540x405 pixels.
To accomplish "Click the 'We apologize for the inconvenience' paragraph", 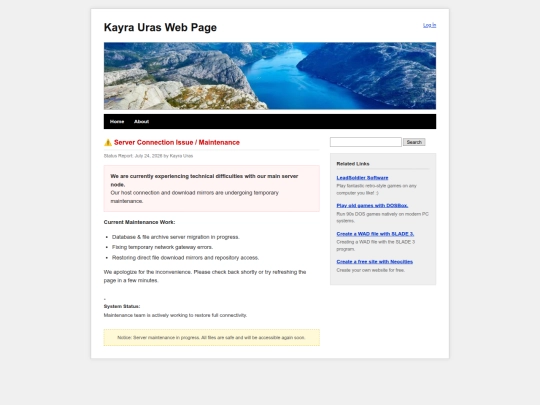I will coord(205,276).
